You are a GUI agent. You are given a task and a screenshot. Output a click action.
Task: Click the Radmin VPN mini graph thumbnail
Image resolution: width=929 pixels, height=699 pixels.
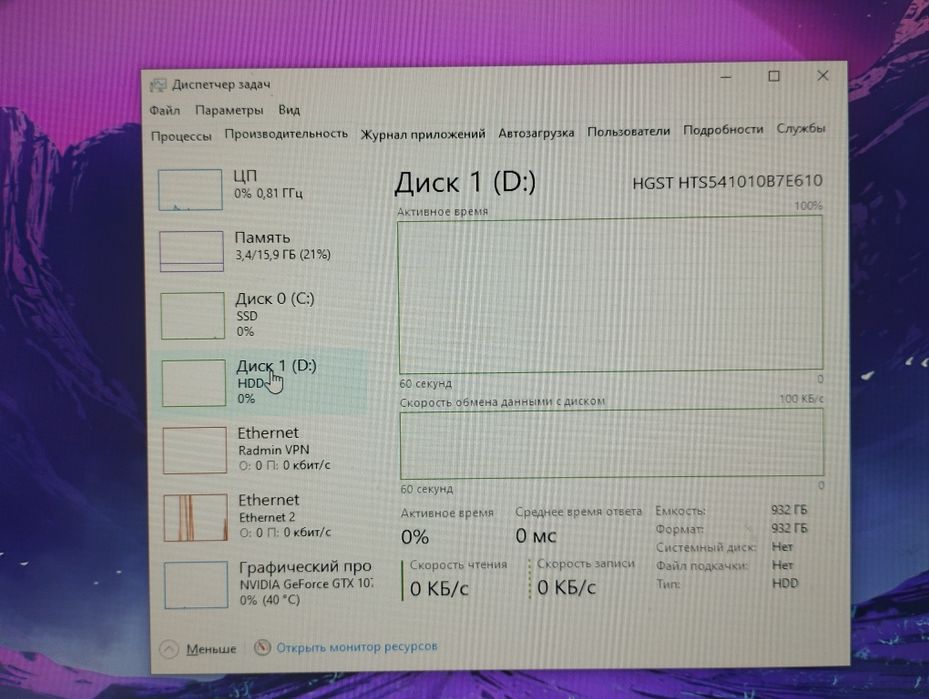click(x=194, y=450)
